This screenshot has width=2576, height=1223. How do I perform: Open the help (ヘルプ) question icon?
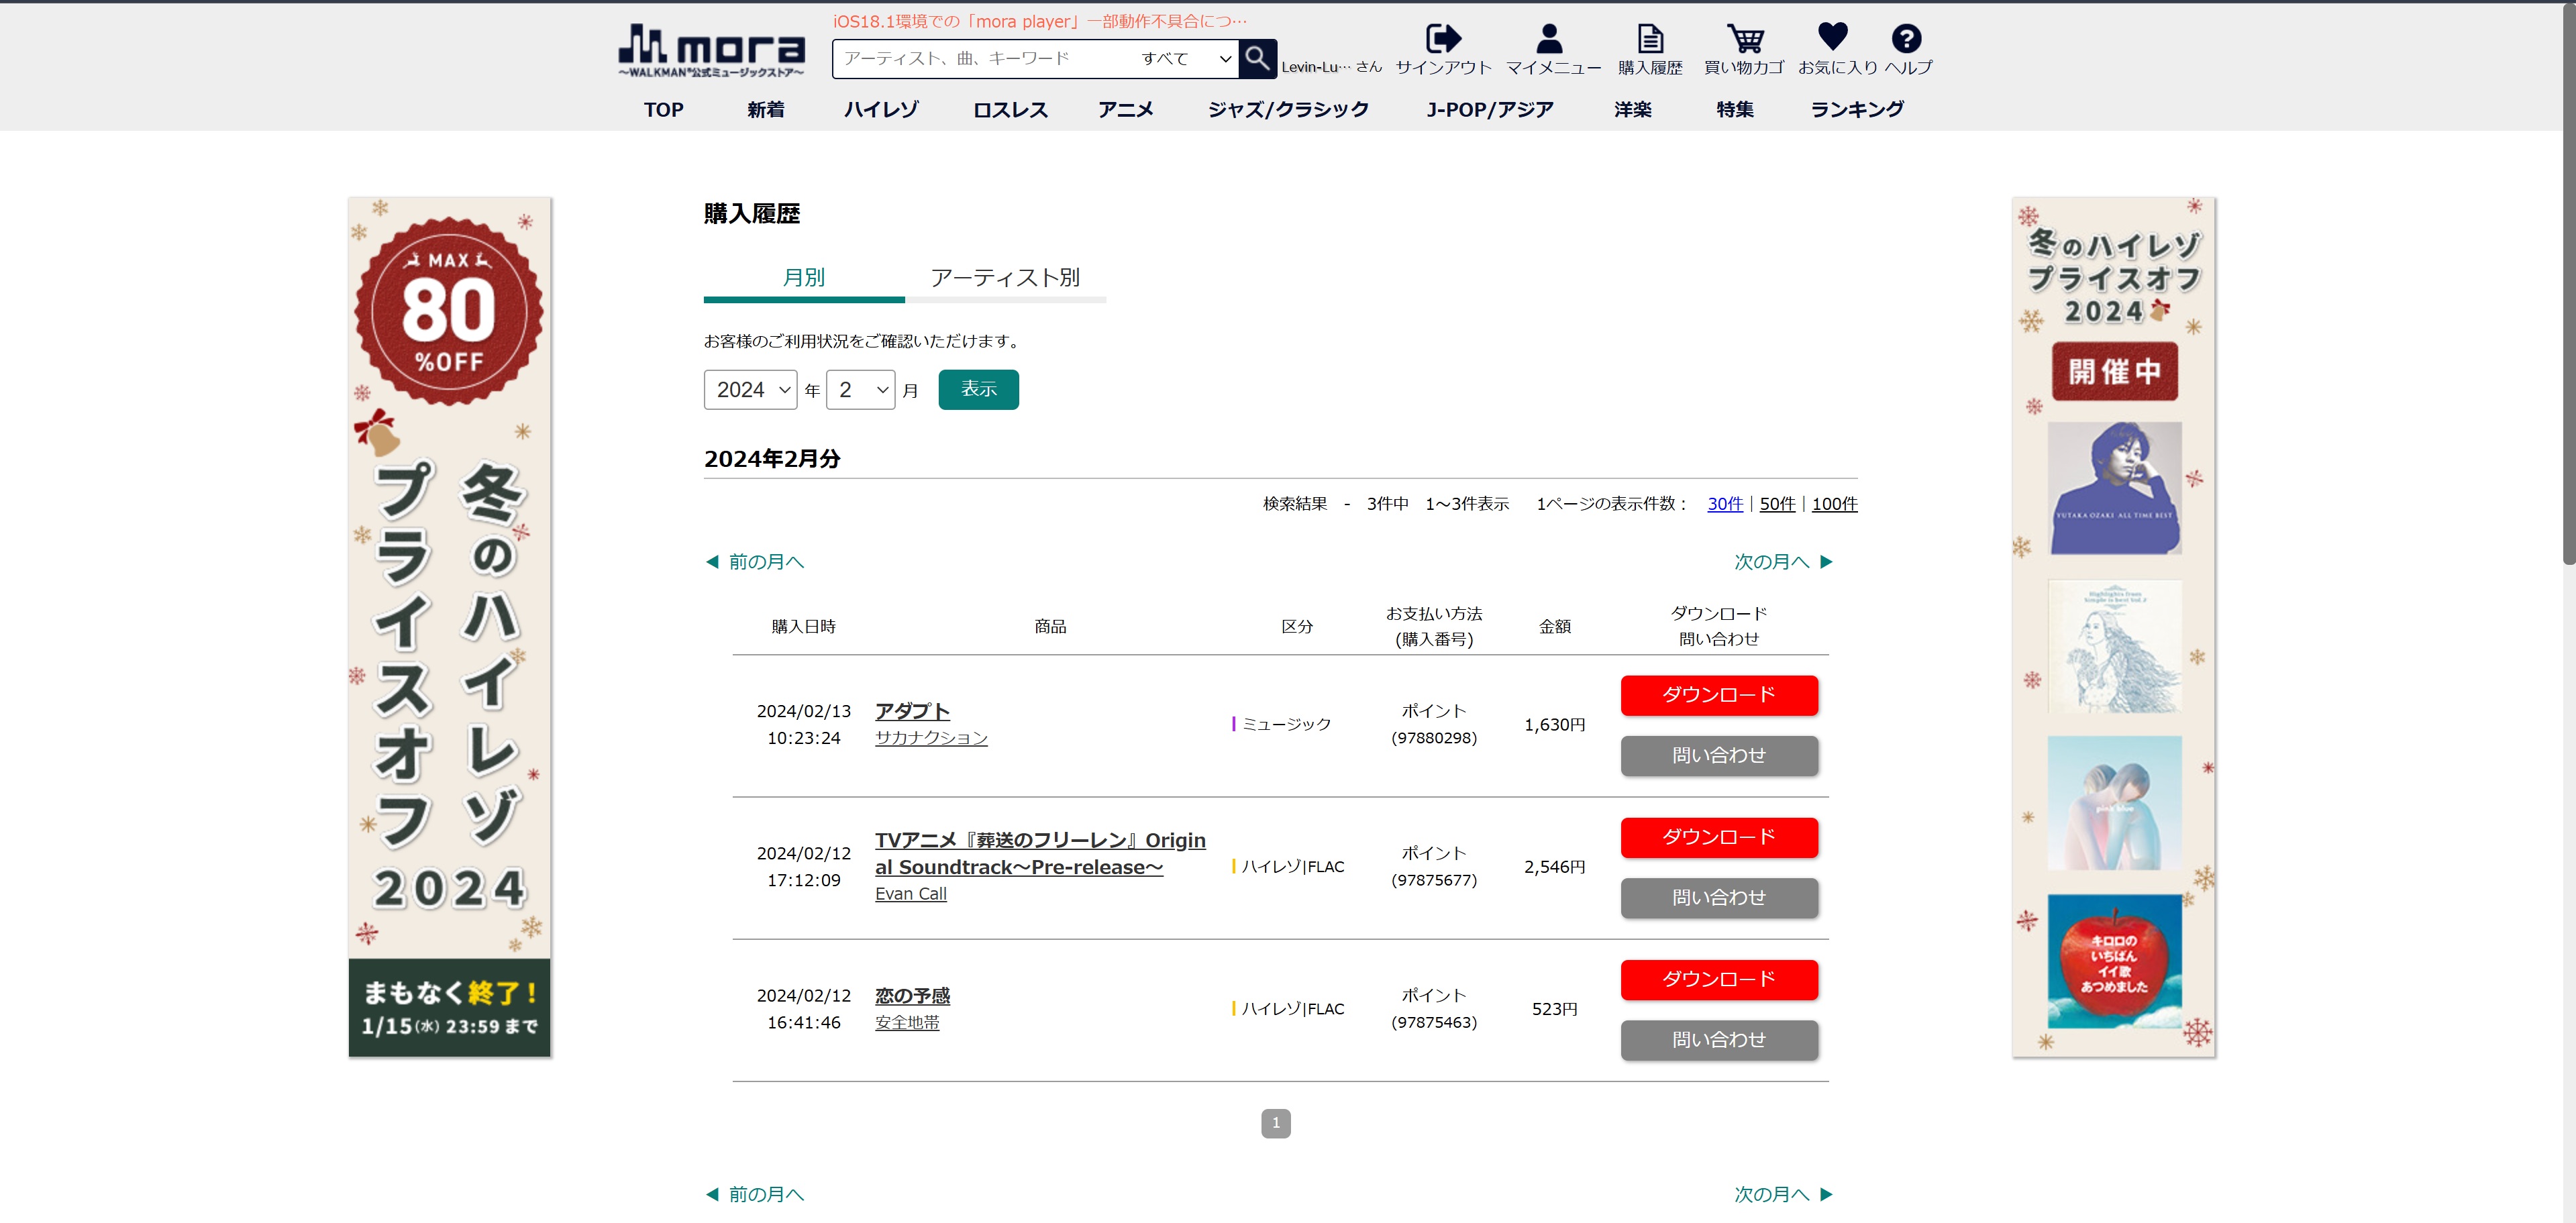tap(1906, 38)
